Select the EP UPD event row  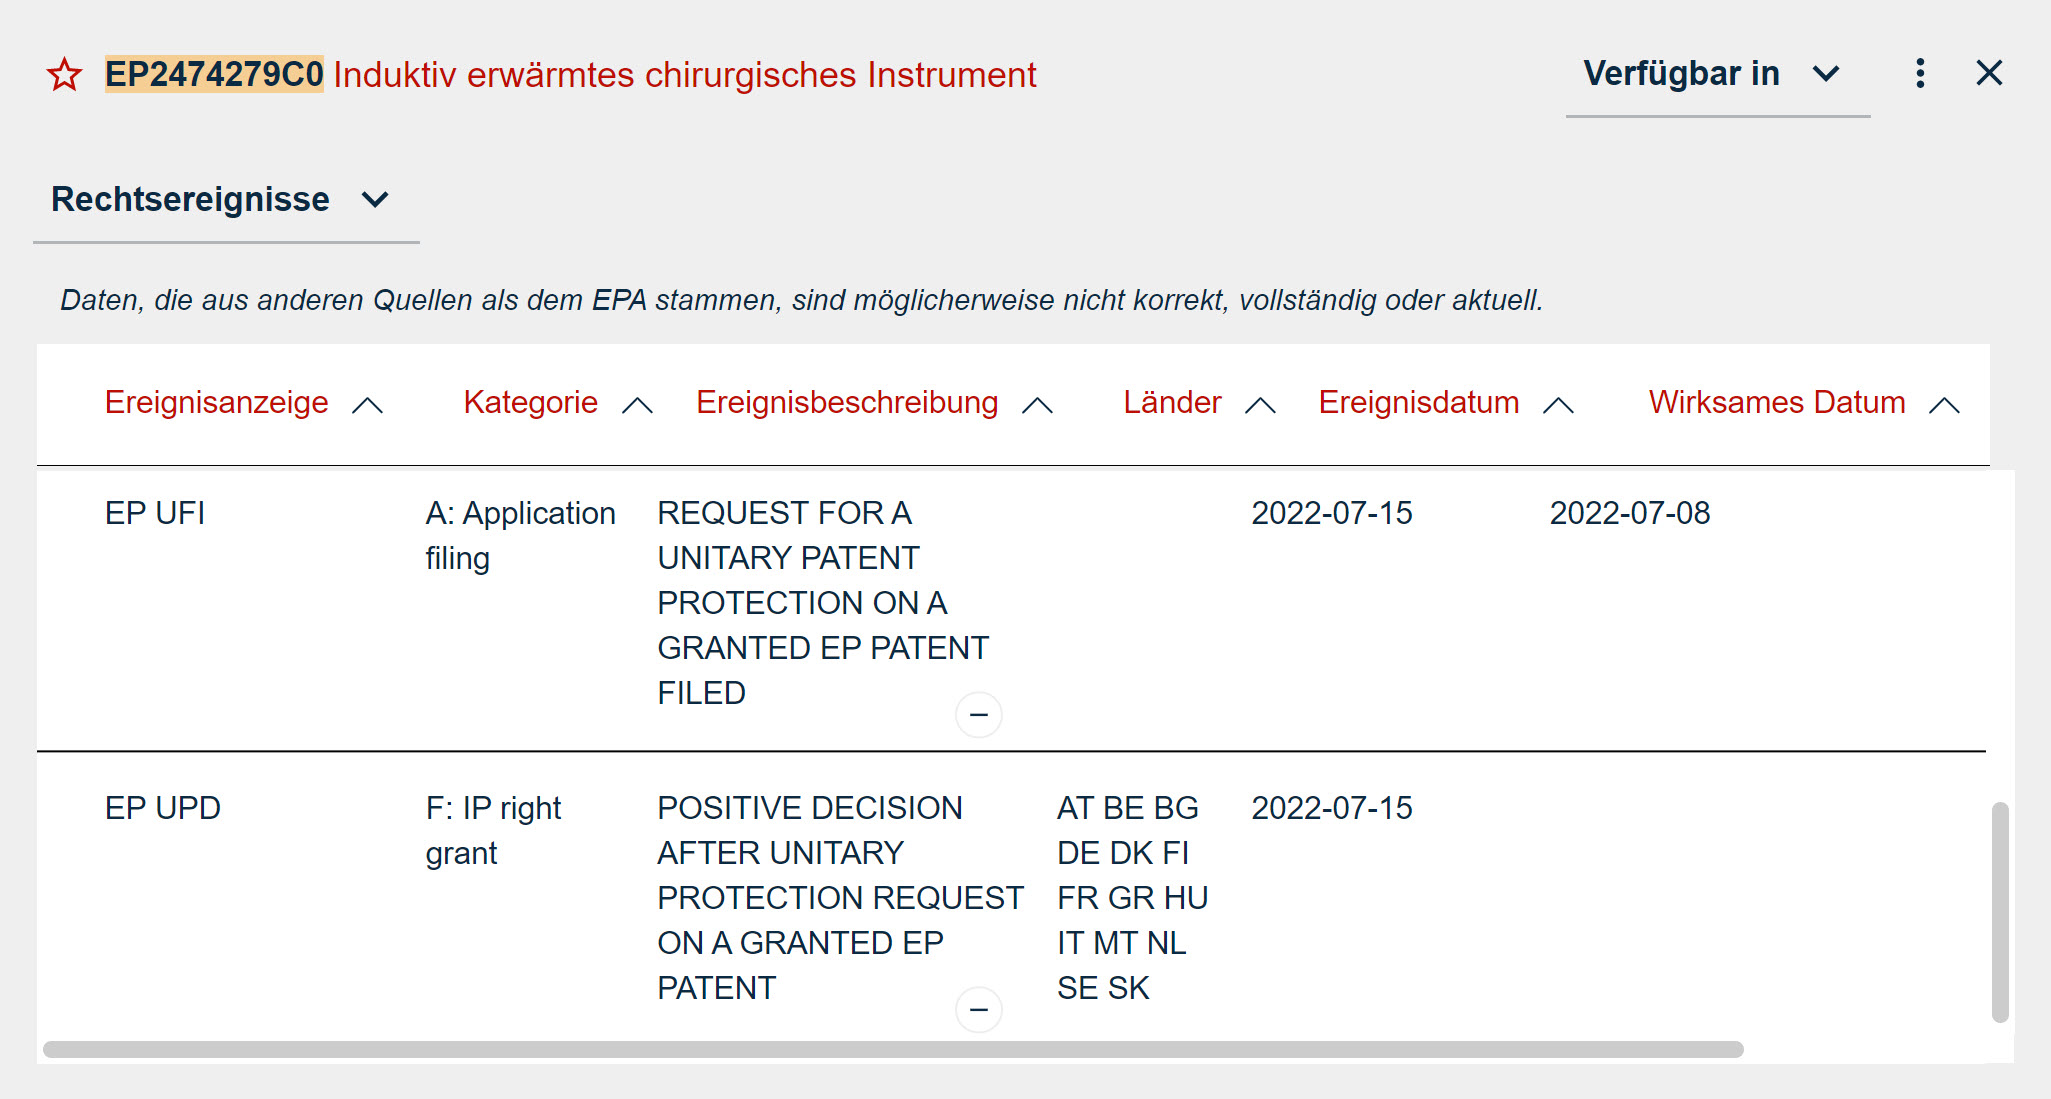(x=163, y=808)
